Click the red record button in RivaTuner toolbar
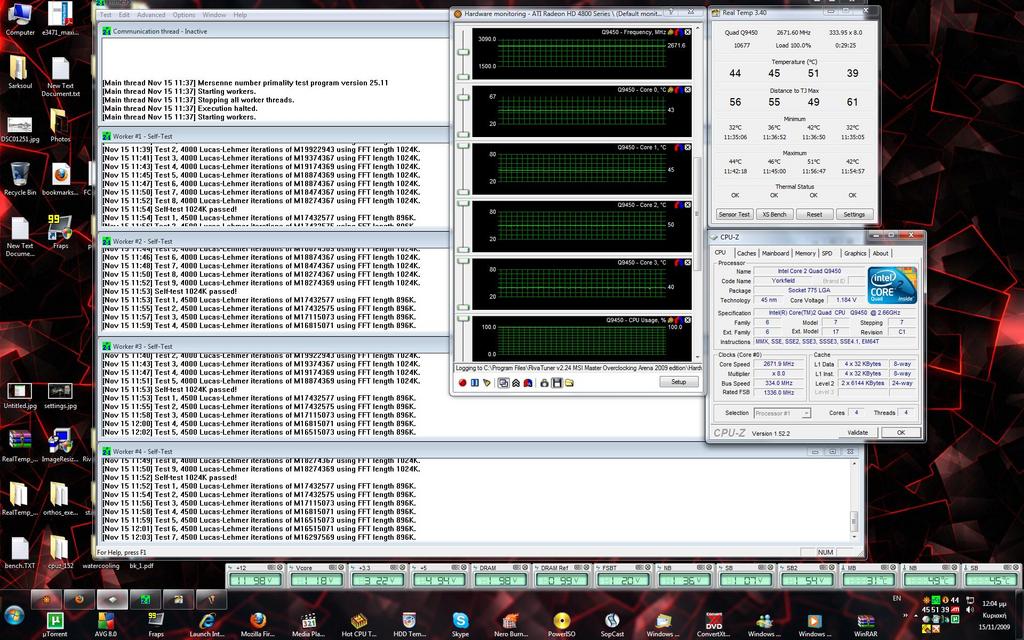This screenshot has height=640, width=1024. (462, 383)
